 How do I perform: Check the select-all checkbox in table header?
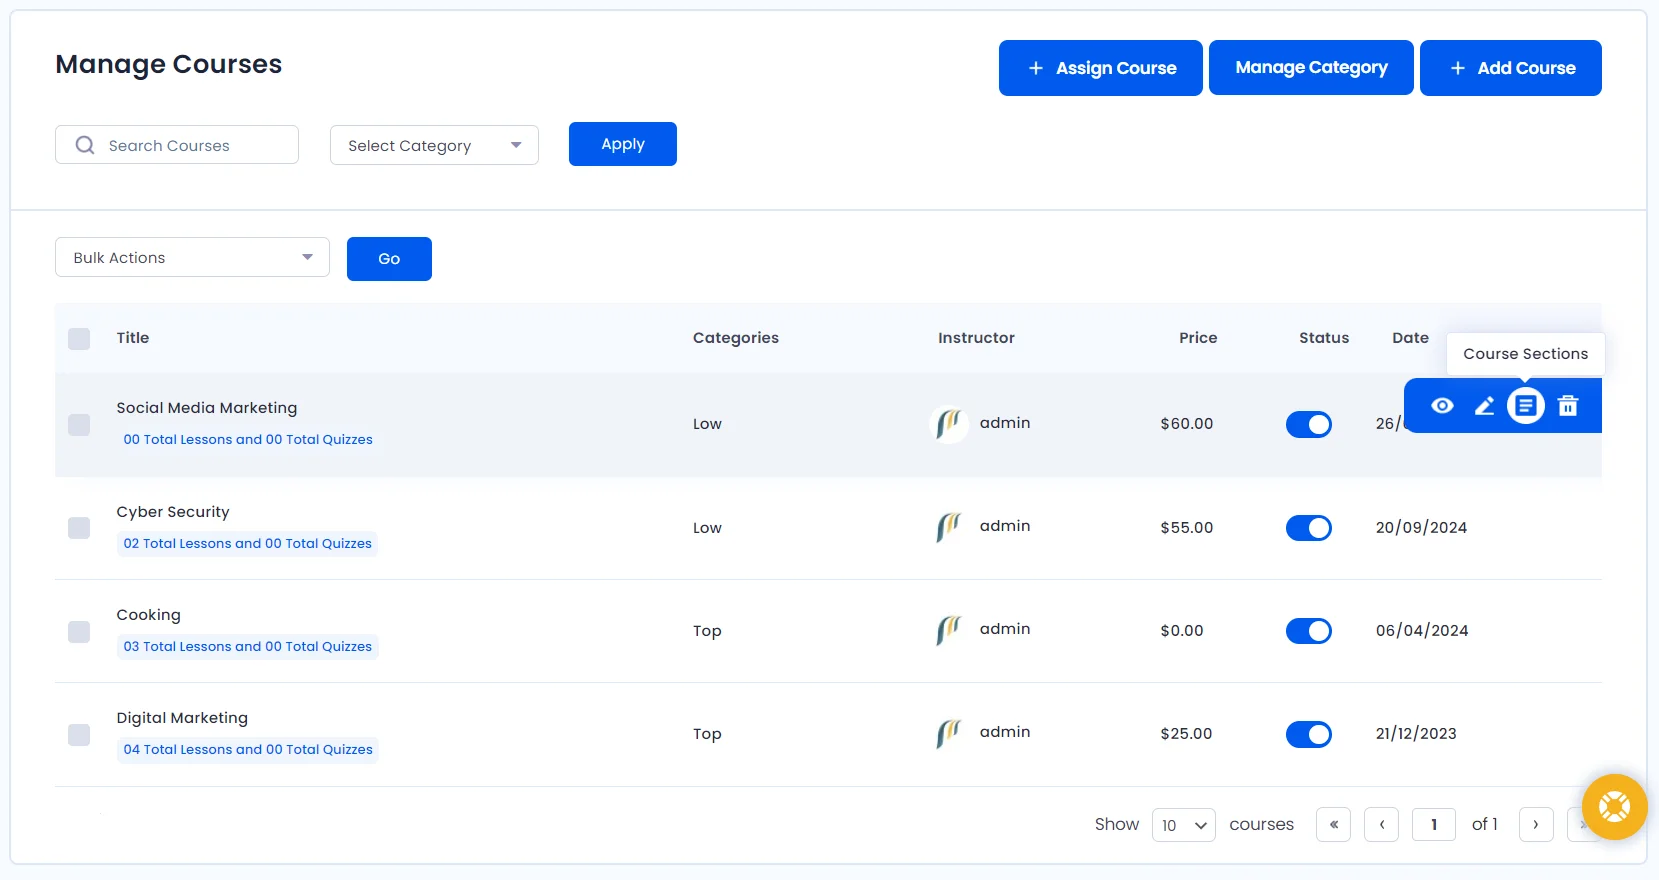tap(79, 339)
